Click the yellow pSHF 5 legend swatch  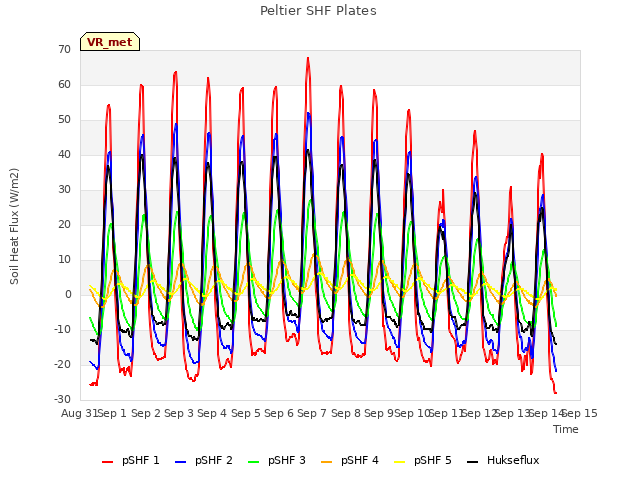tap(400, 462)
